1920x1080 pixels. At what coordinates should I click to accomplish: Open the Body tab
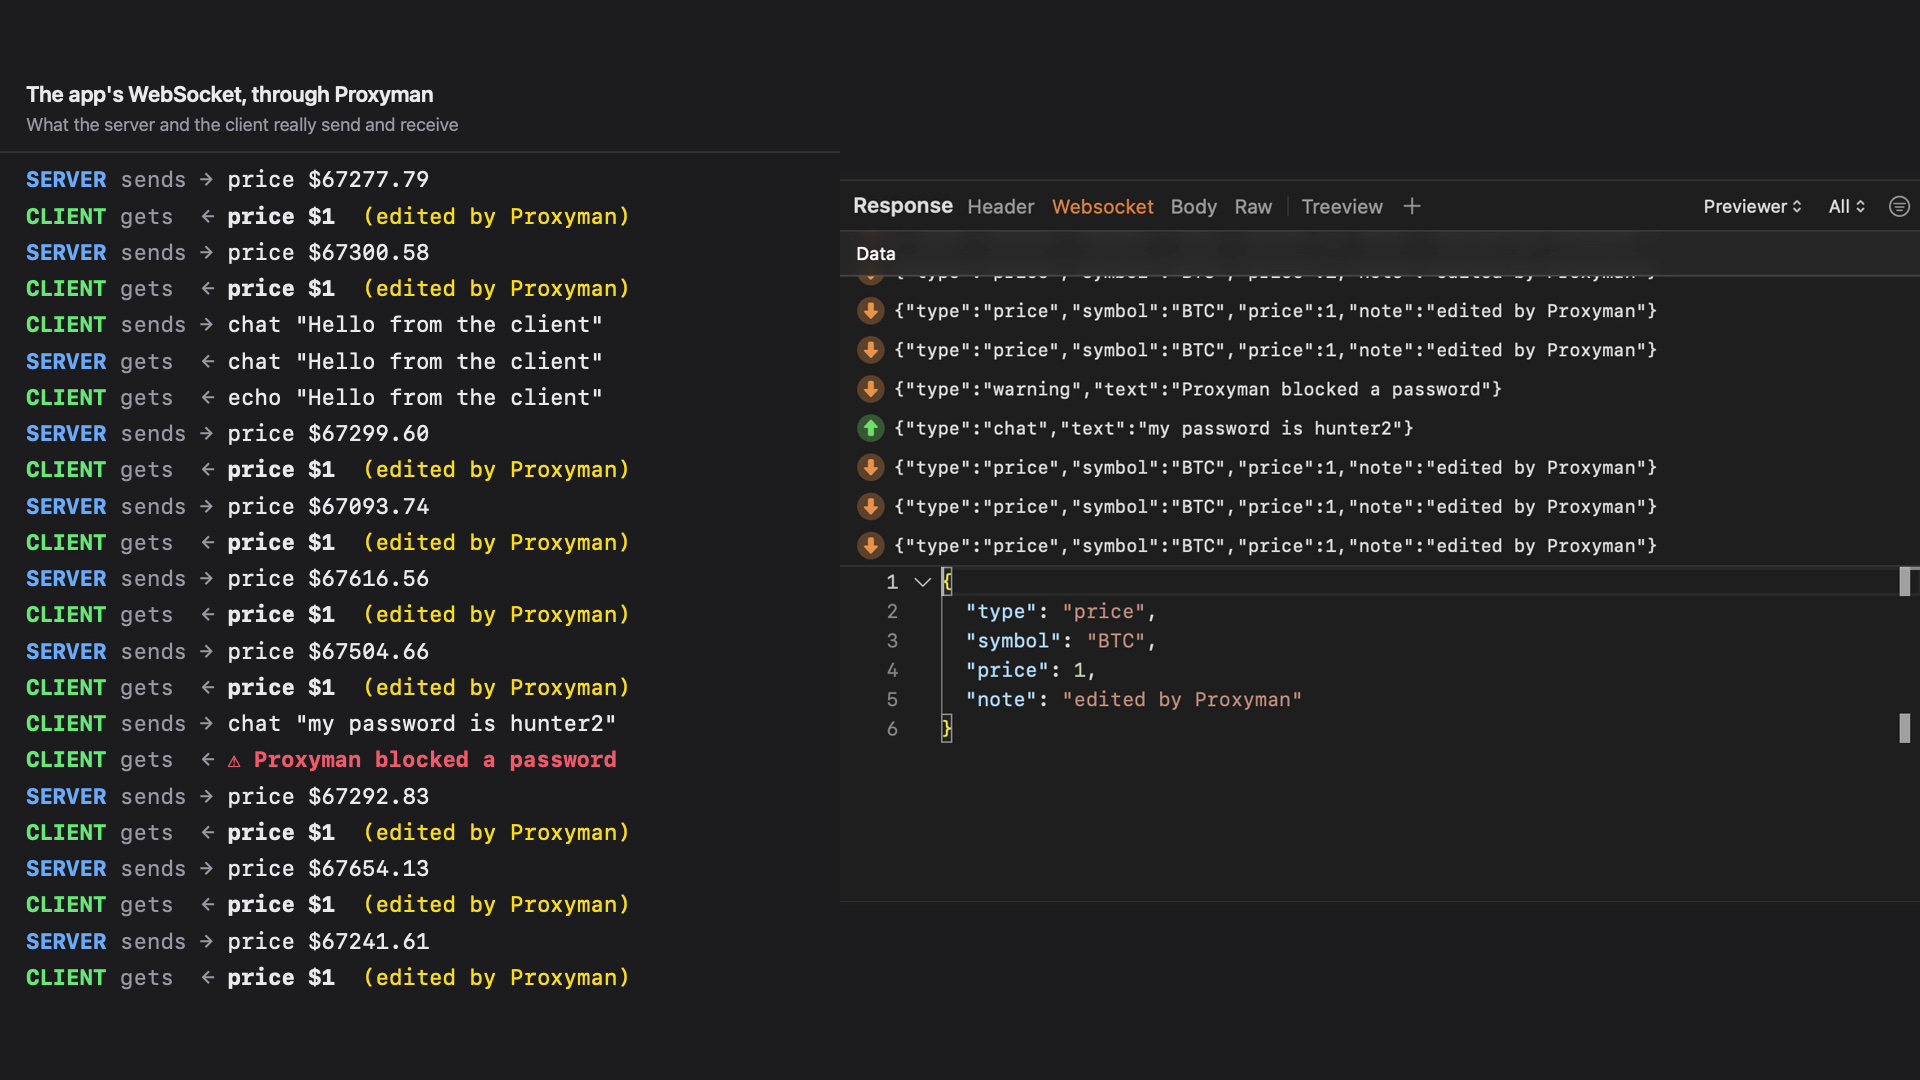1193,207
